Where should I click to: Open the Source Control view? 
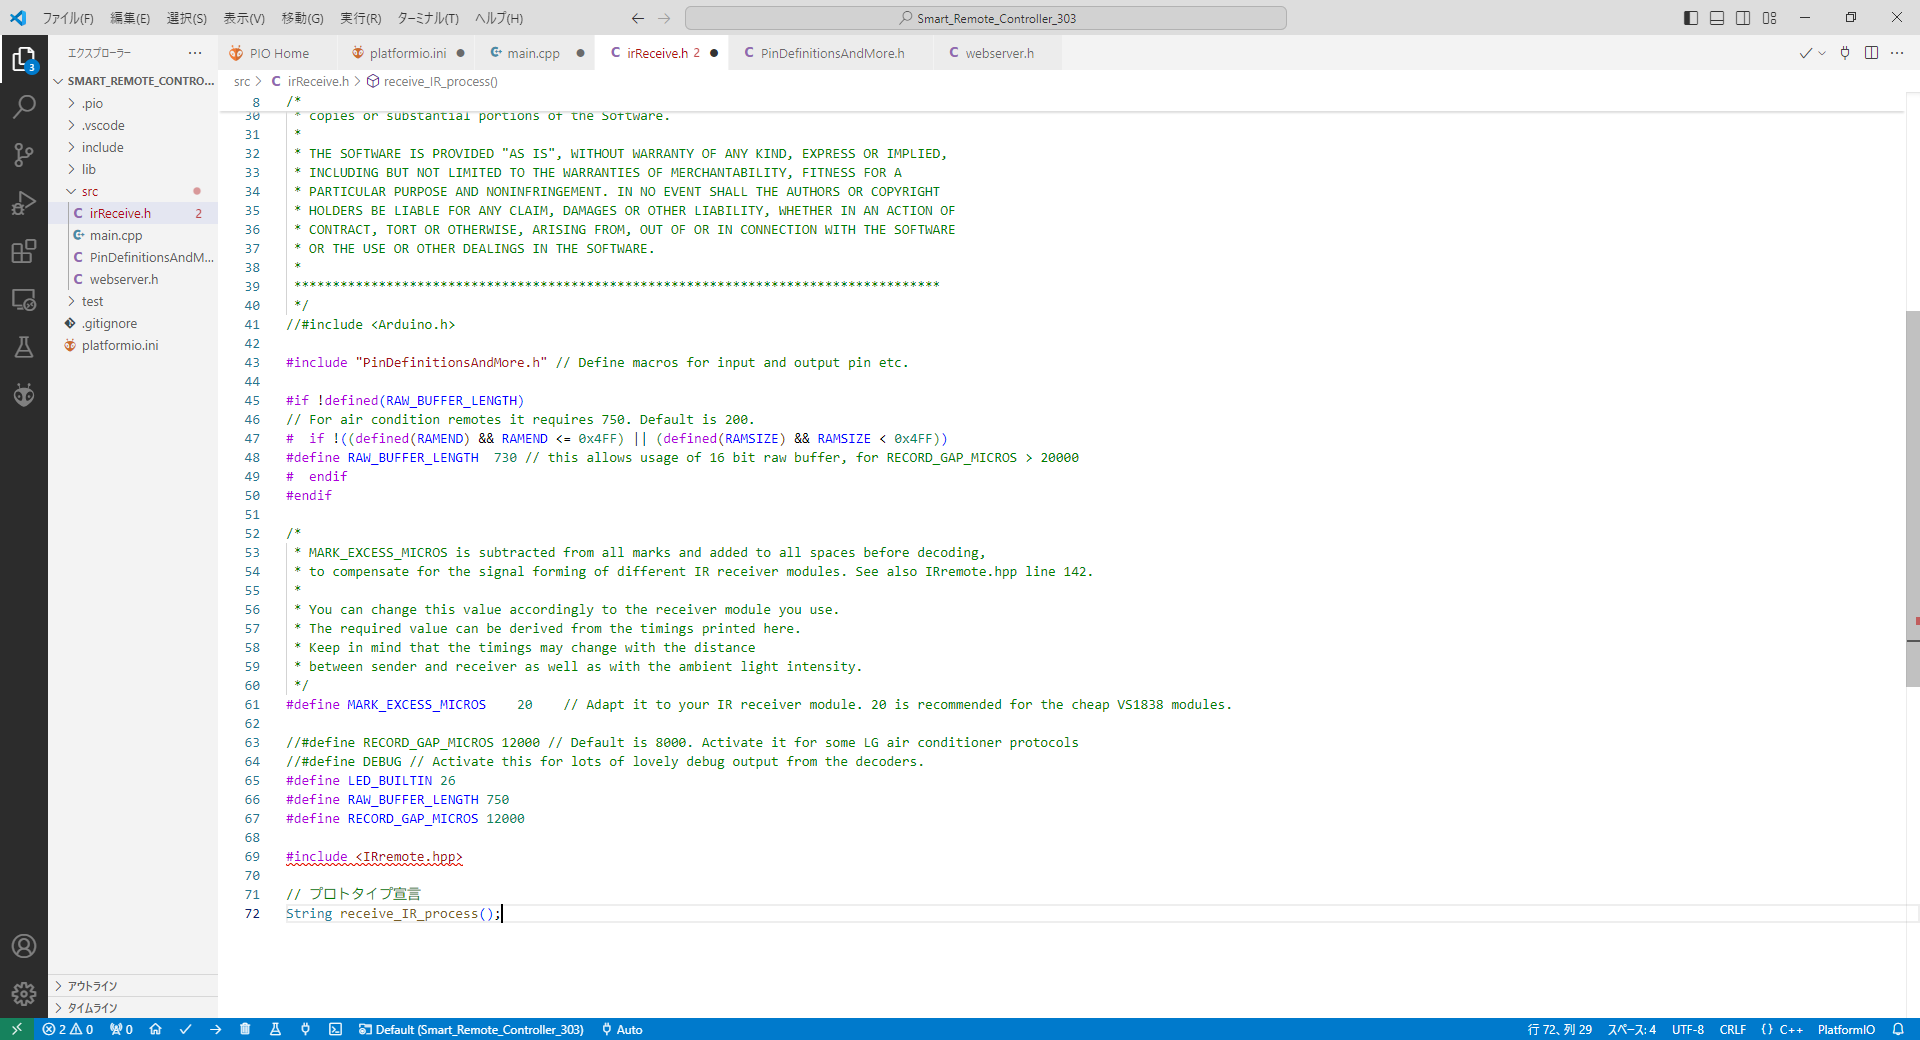[x=24, y=154]
